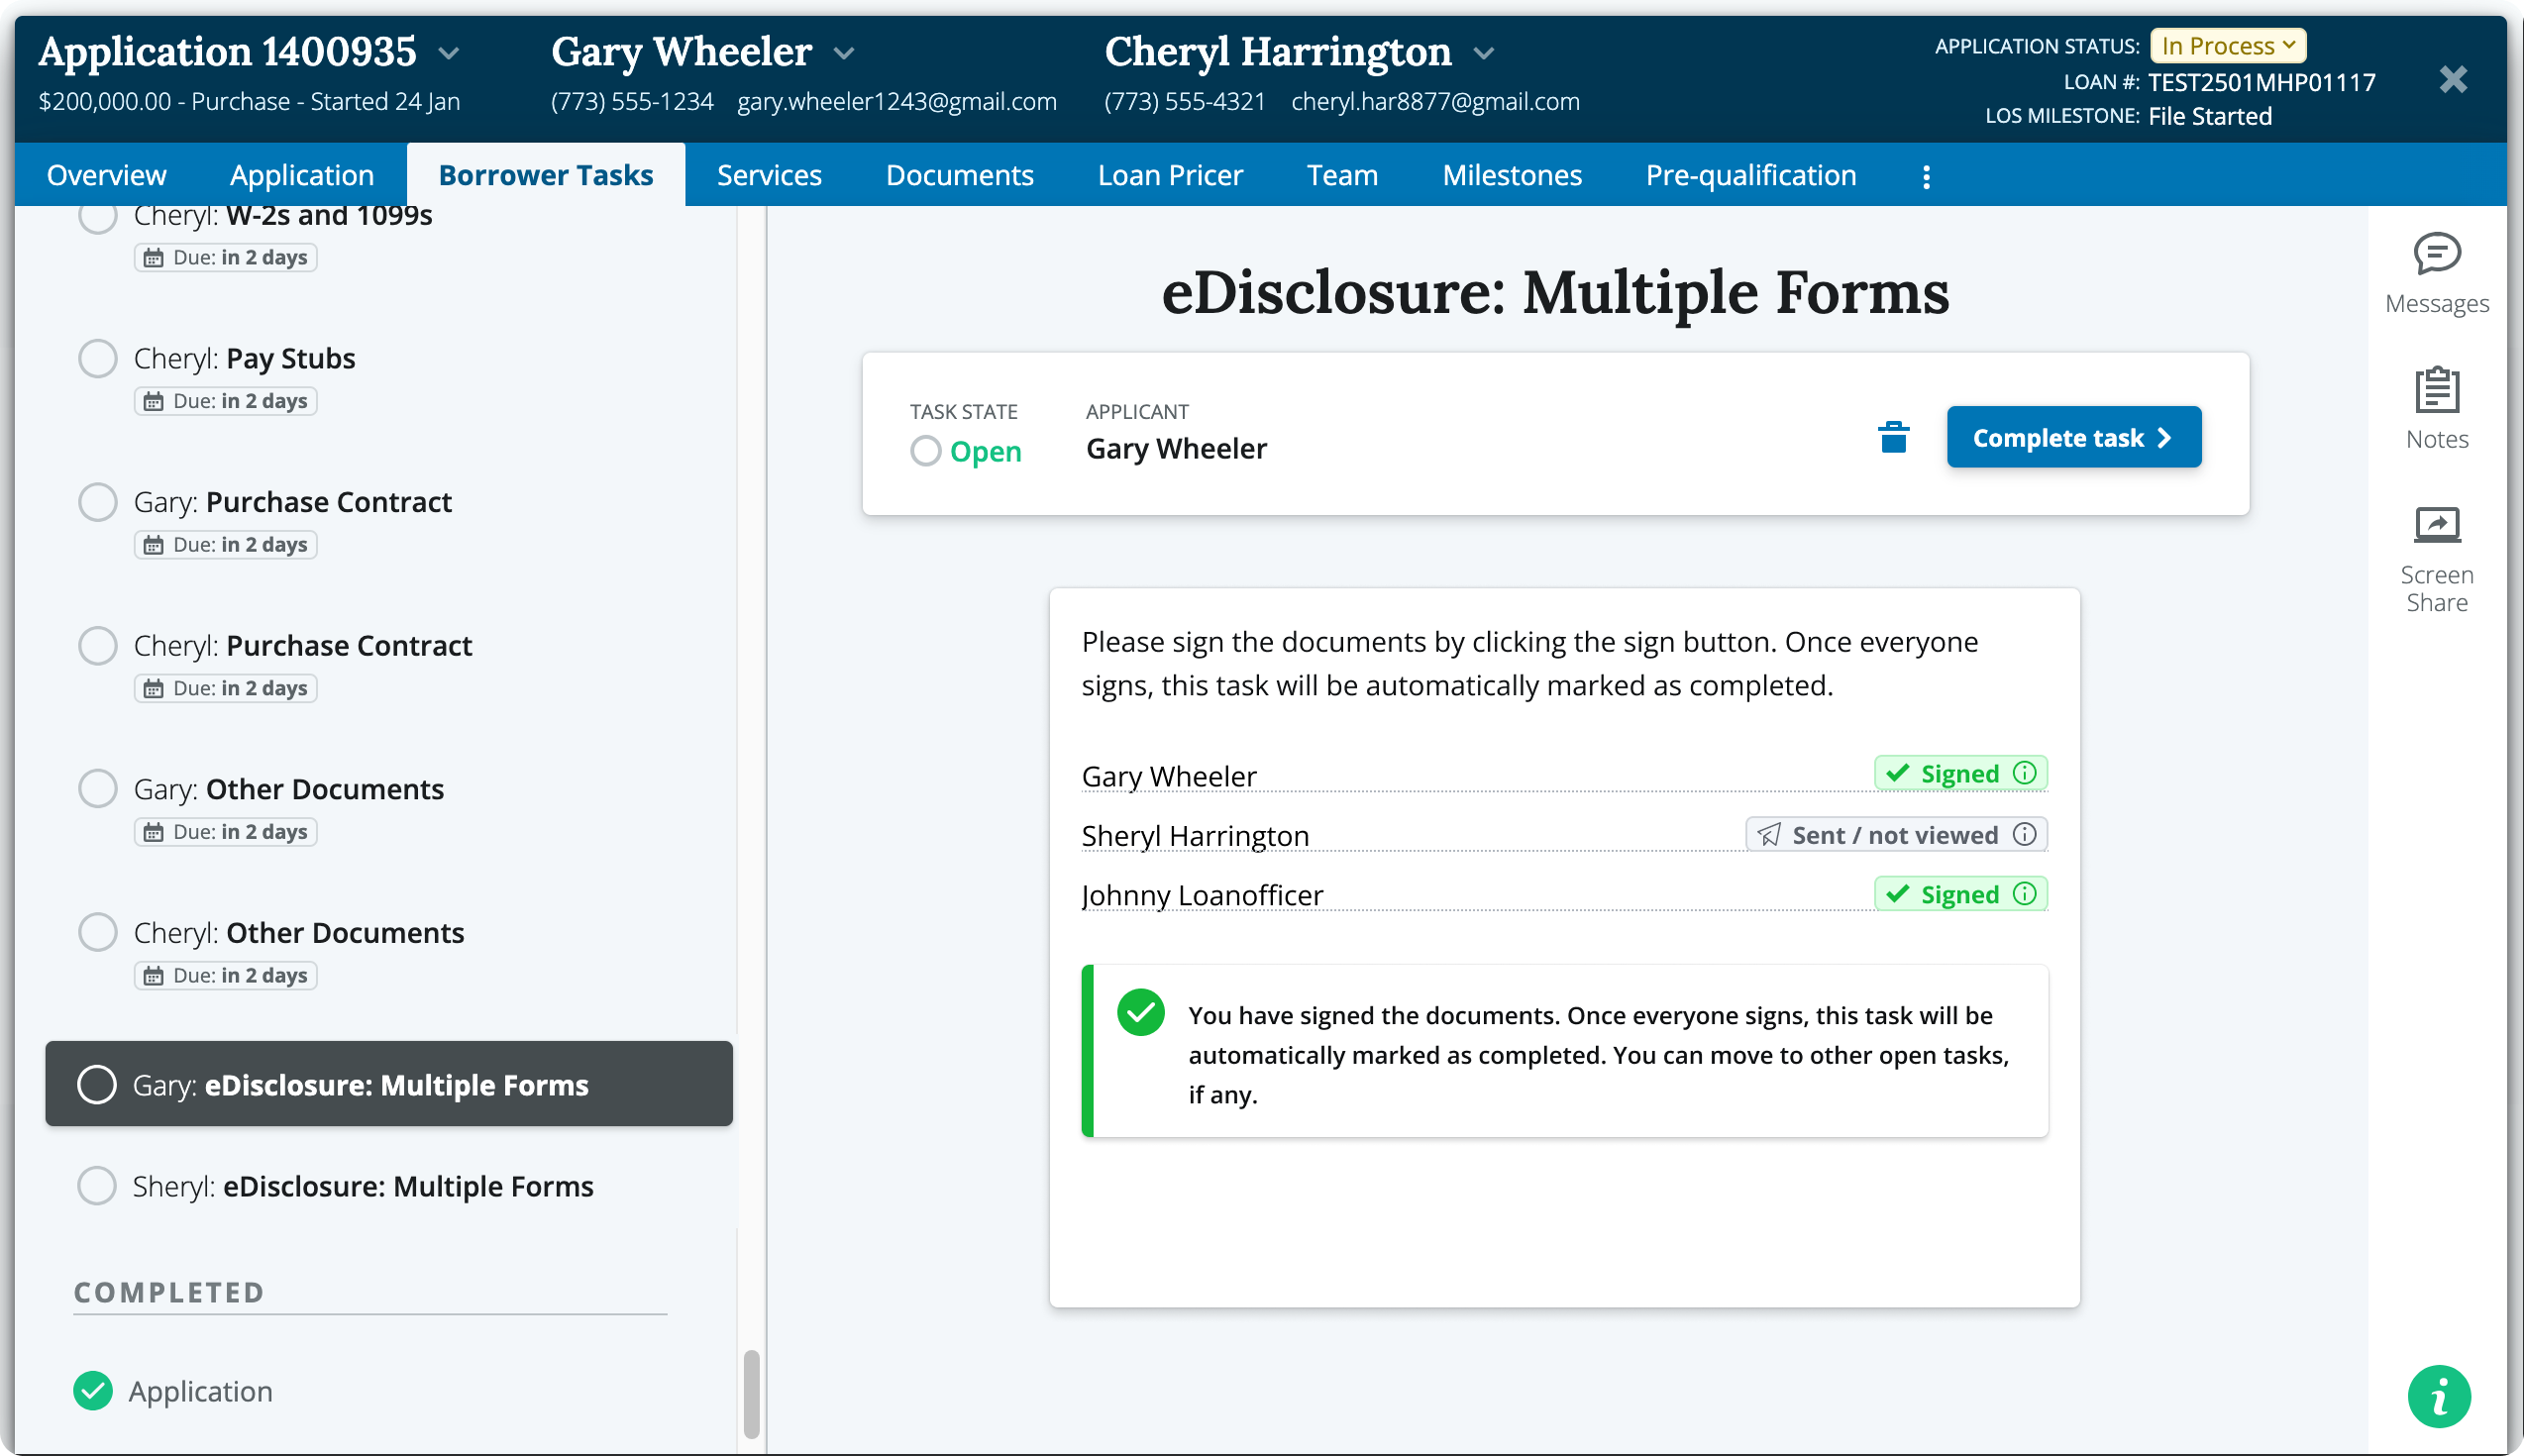The width and height of the screenshot is (2524, 1456).
Task: Click the trash icon to delete task
Action: 1893,438
